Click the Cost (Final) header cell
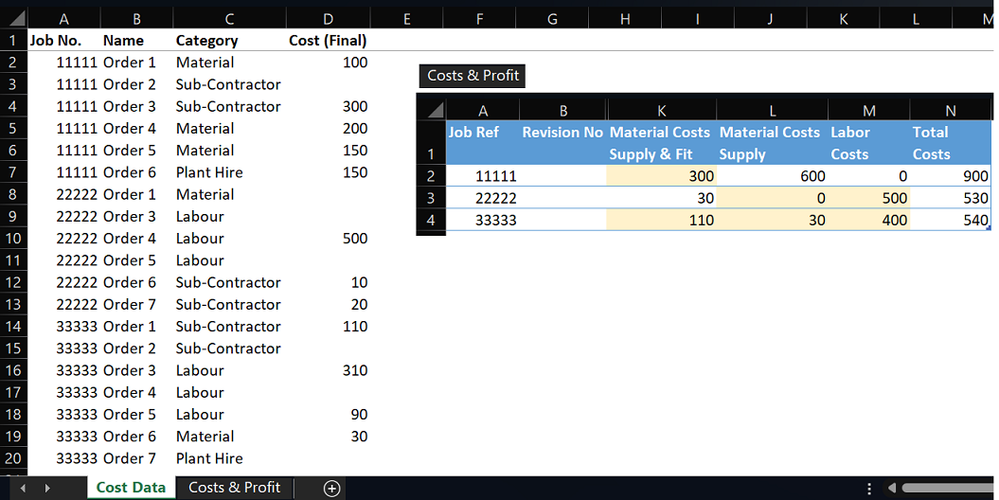Screen dimensions: 999x500 pyautogui.click(x=328, y=40)
